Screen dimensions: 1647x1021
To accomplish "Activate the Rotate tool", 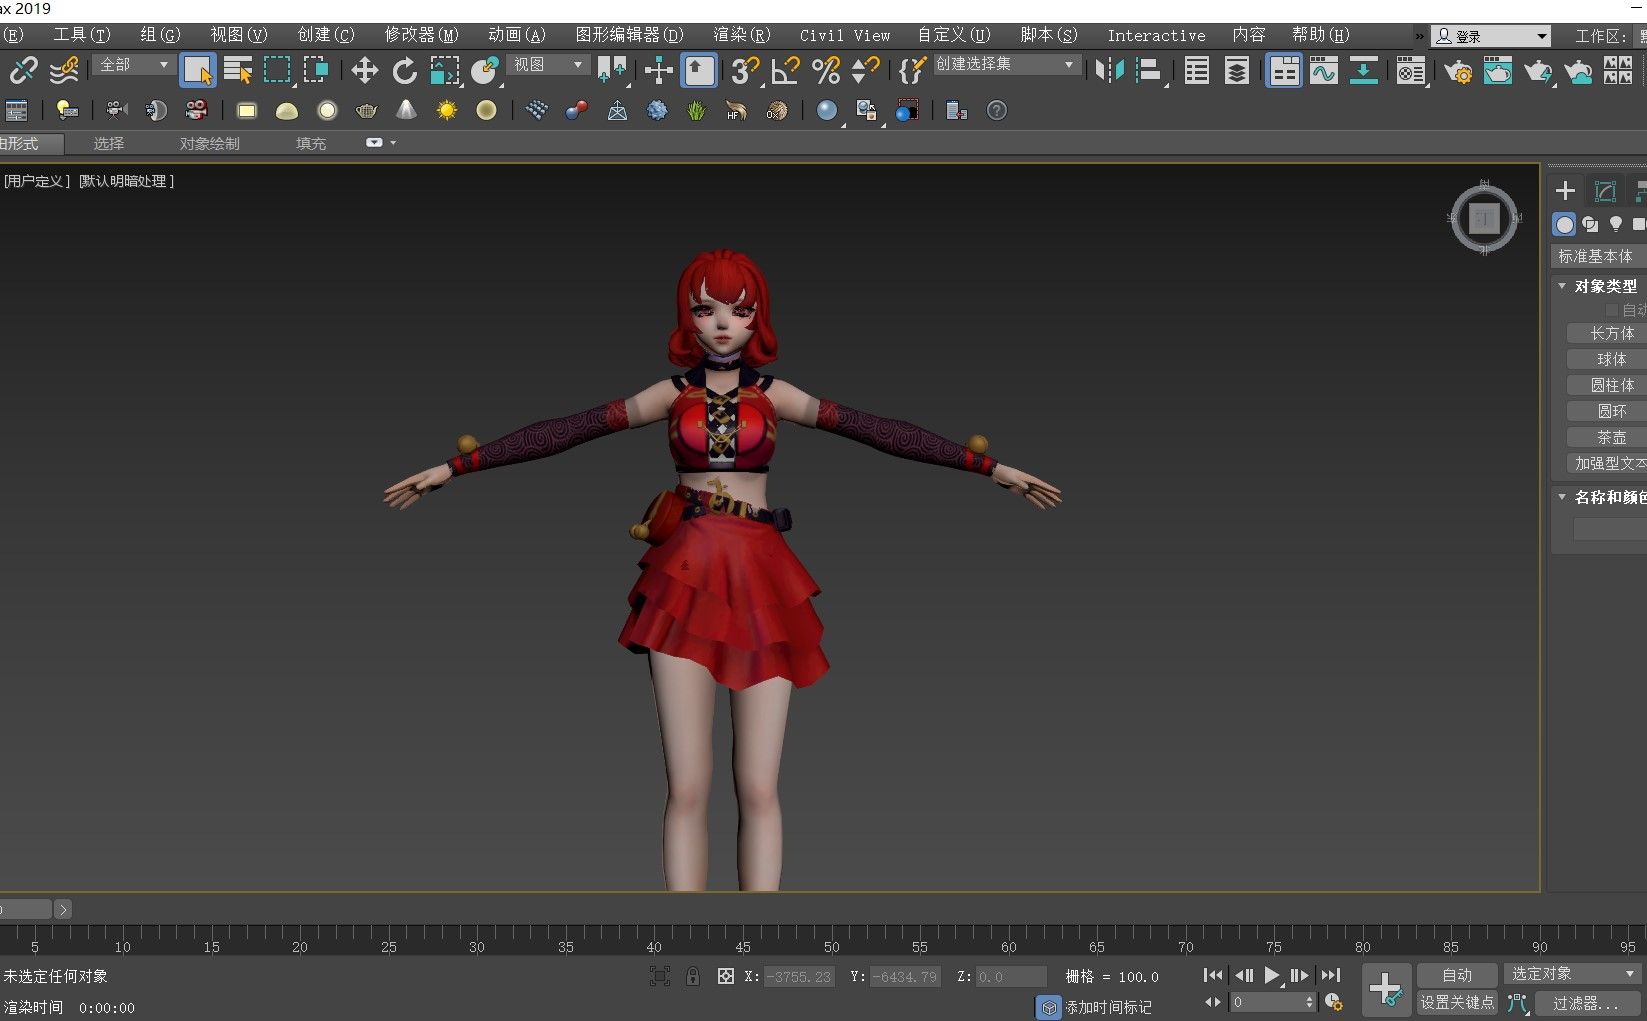I will click(404, 71).
